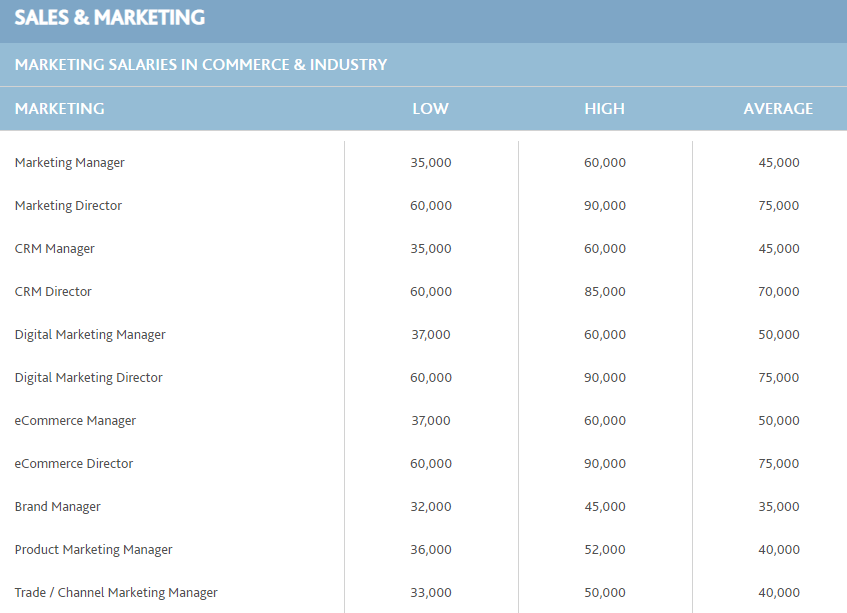The height and width of the screenshot is (613, 847).
Task: Click the CRM Manager row label
Action: tap(55, 248)
